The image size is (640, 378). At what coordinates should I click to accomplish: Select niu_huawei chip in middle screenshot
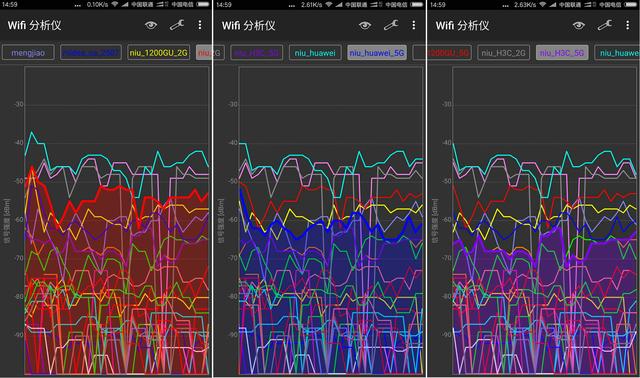(315, 53)
